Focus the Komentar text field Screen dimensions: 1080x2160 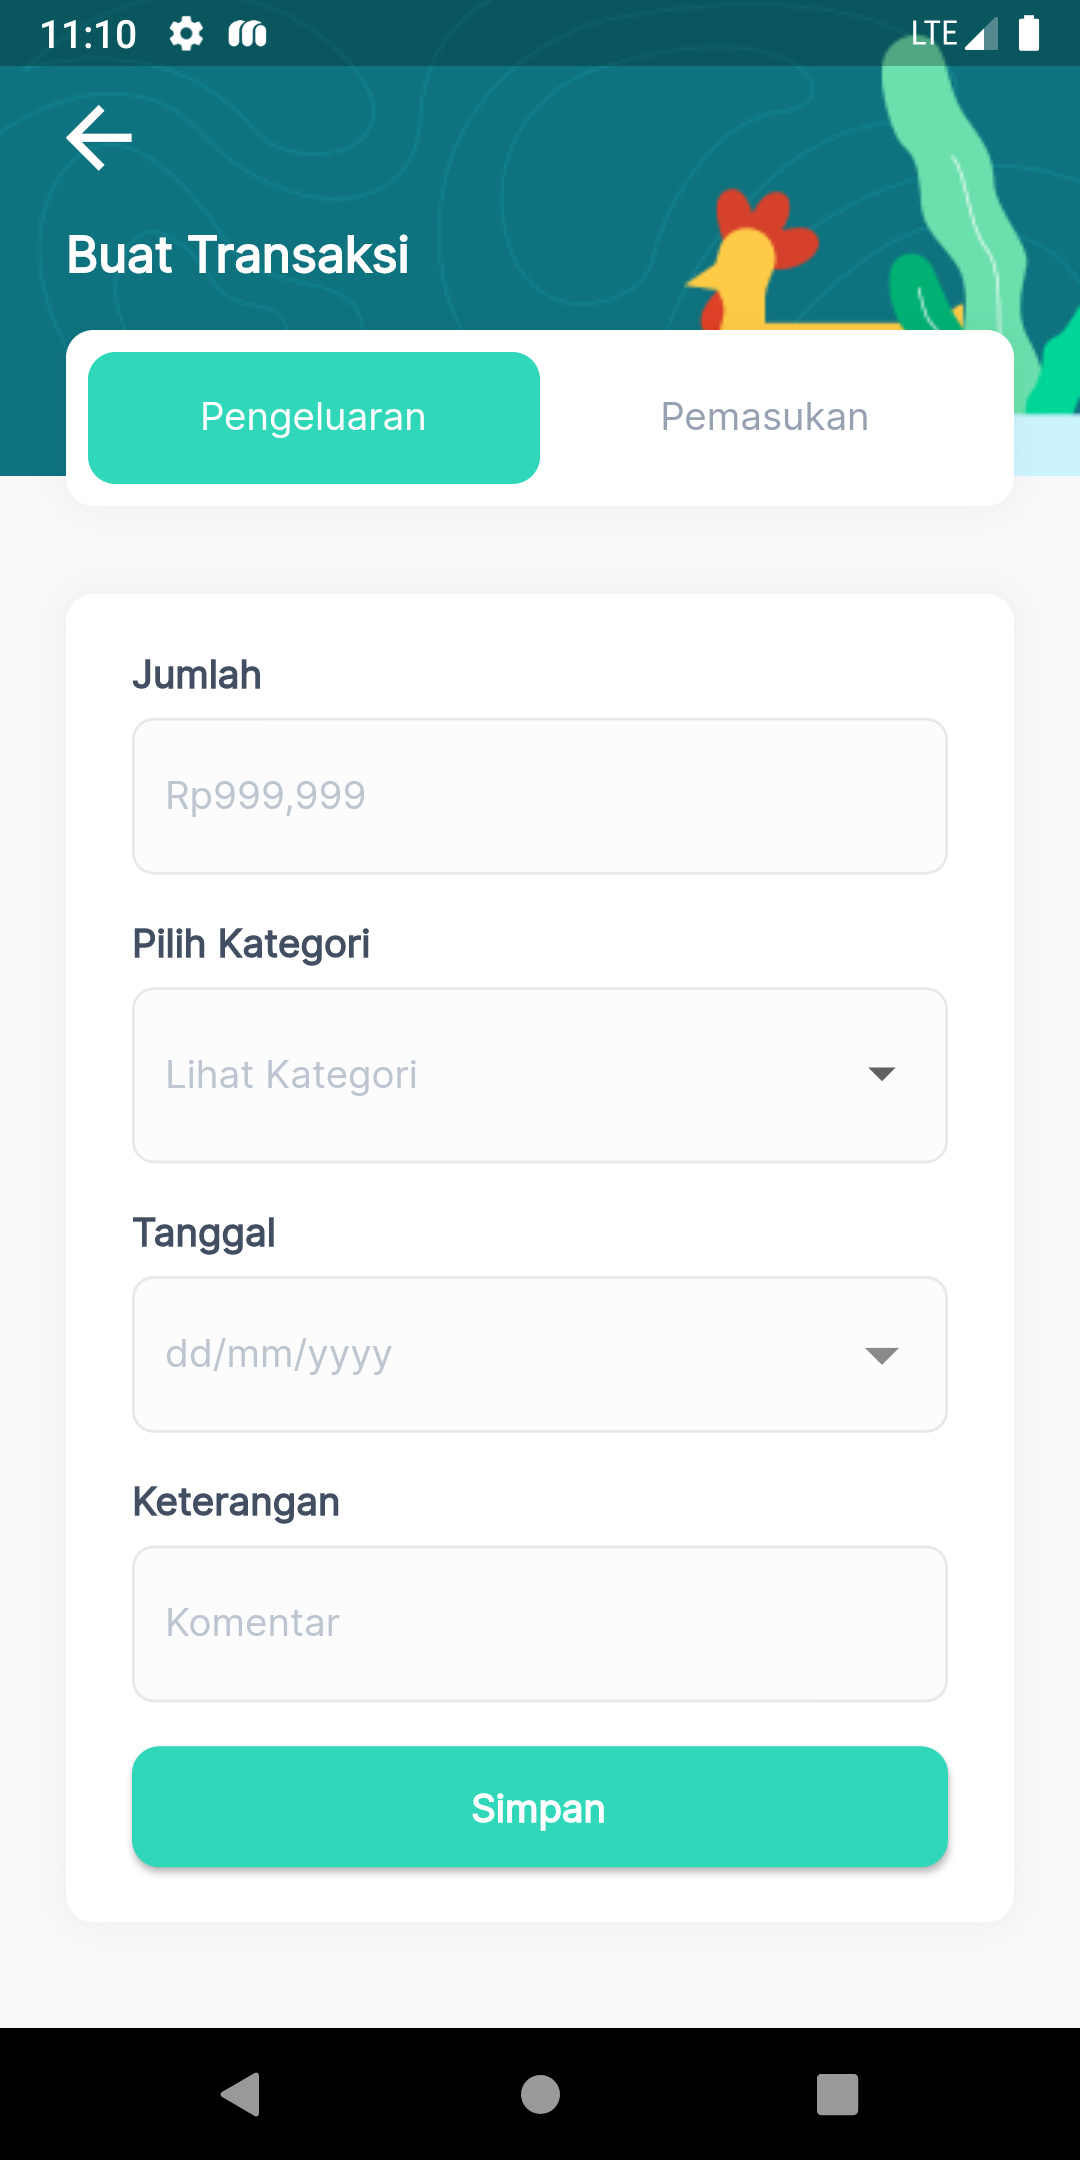[x=540, y=1623]
